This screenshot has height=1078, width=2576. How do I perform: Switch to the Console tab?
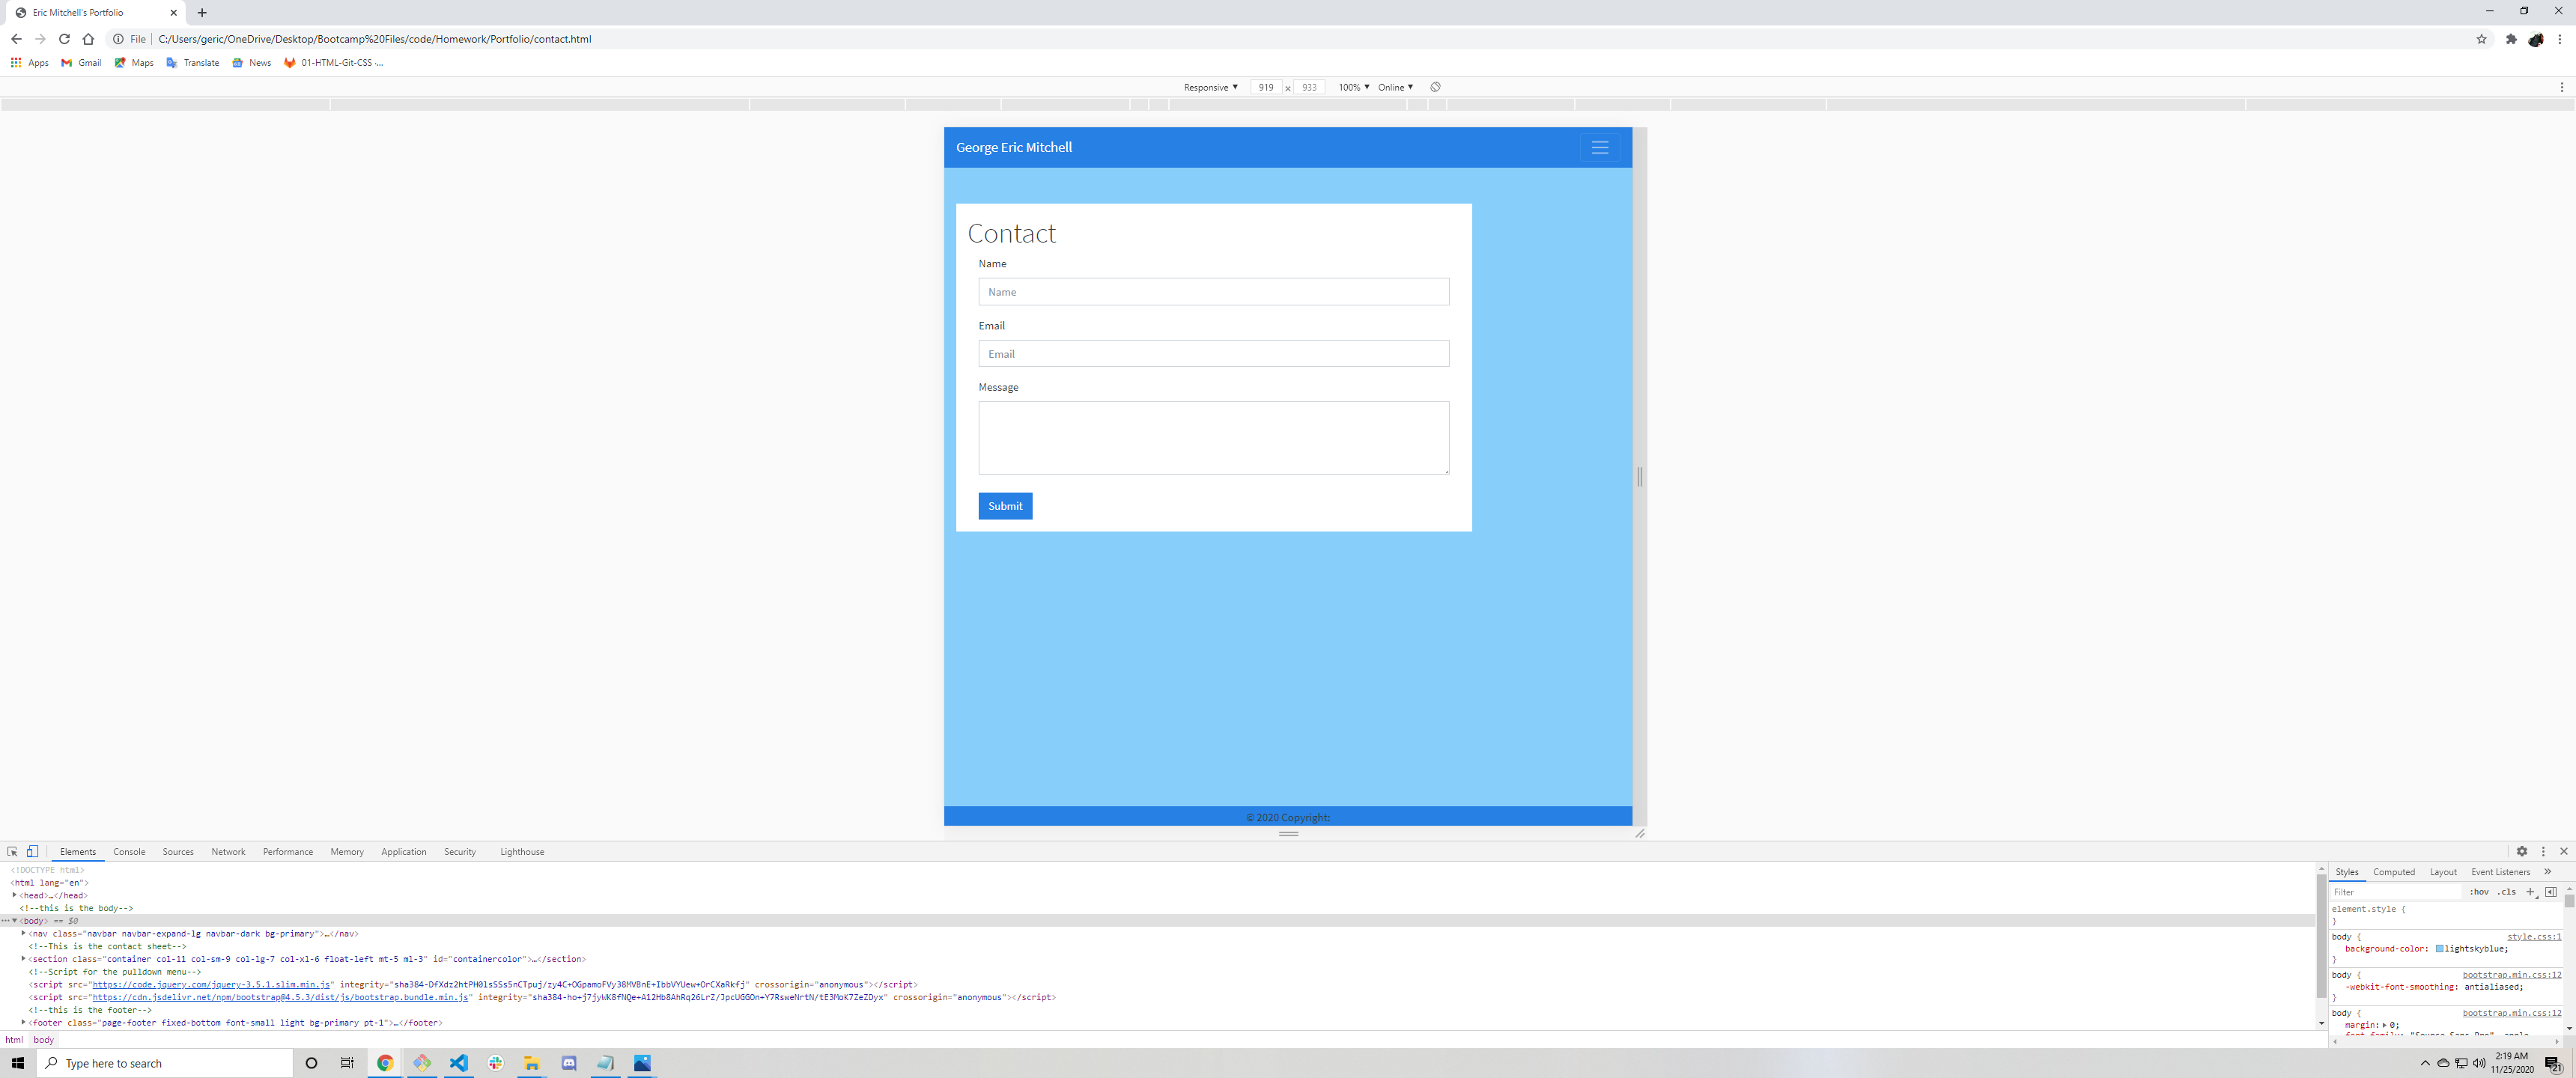point(129,852)
